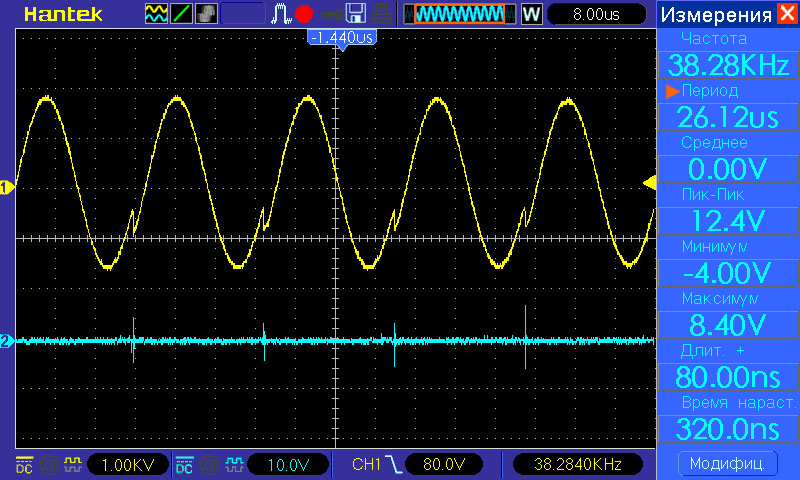Click the Среднее measurement label
This screenshot has width=800, height=480.
point(714,143)
